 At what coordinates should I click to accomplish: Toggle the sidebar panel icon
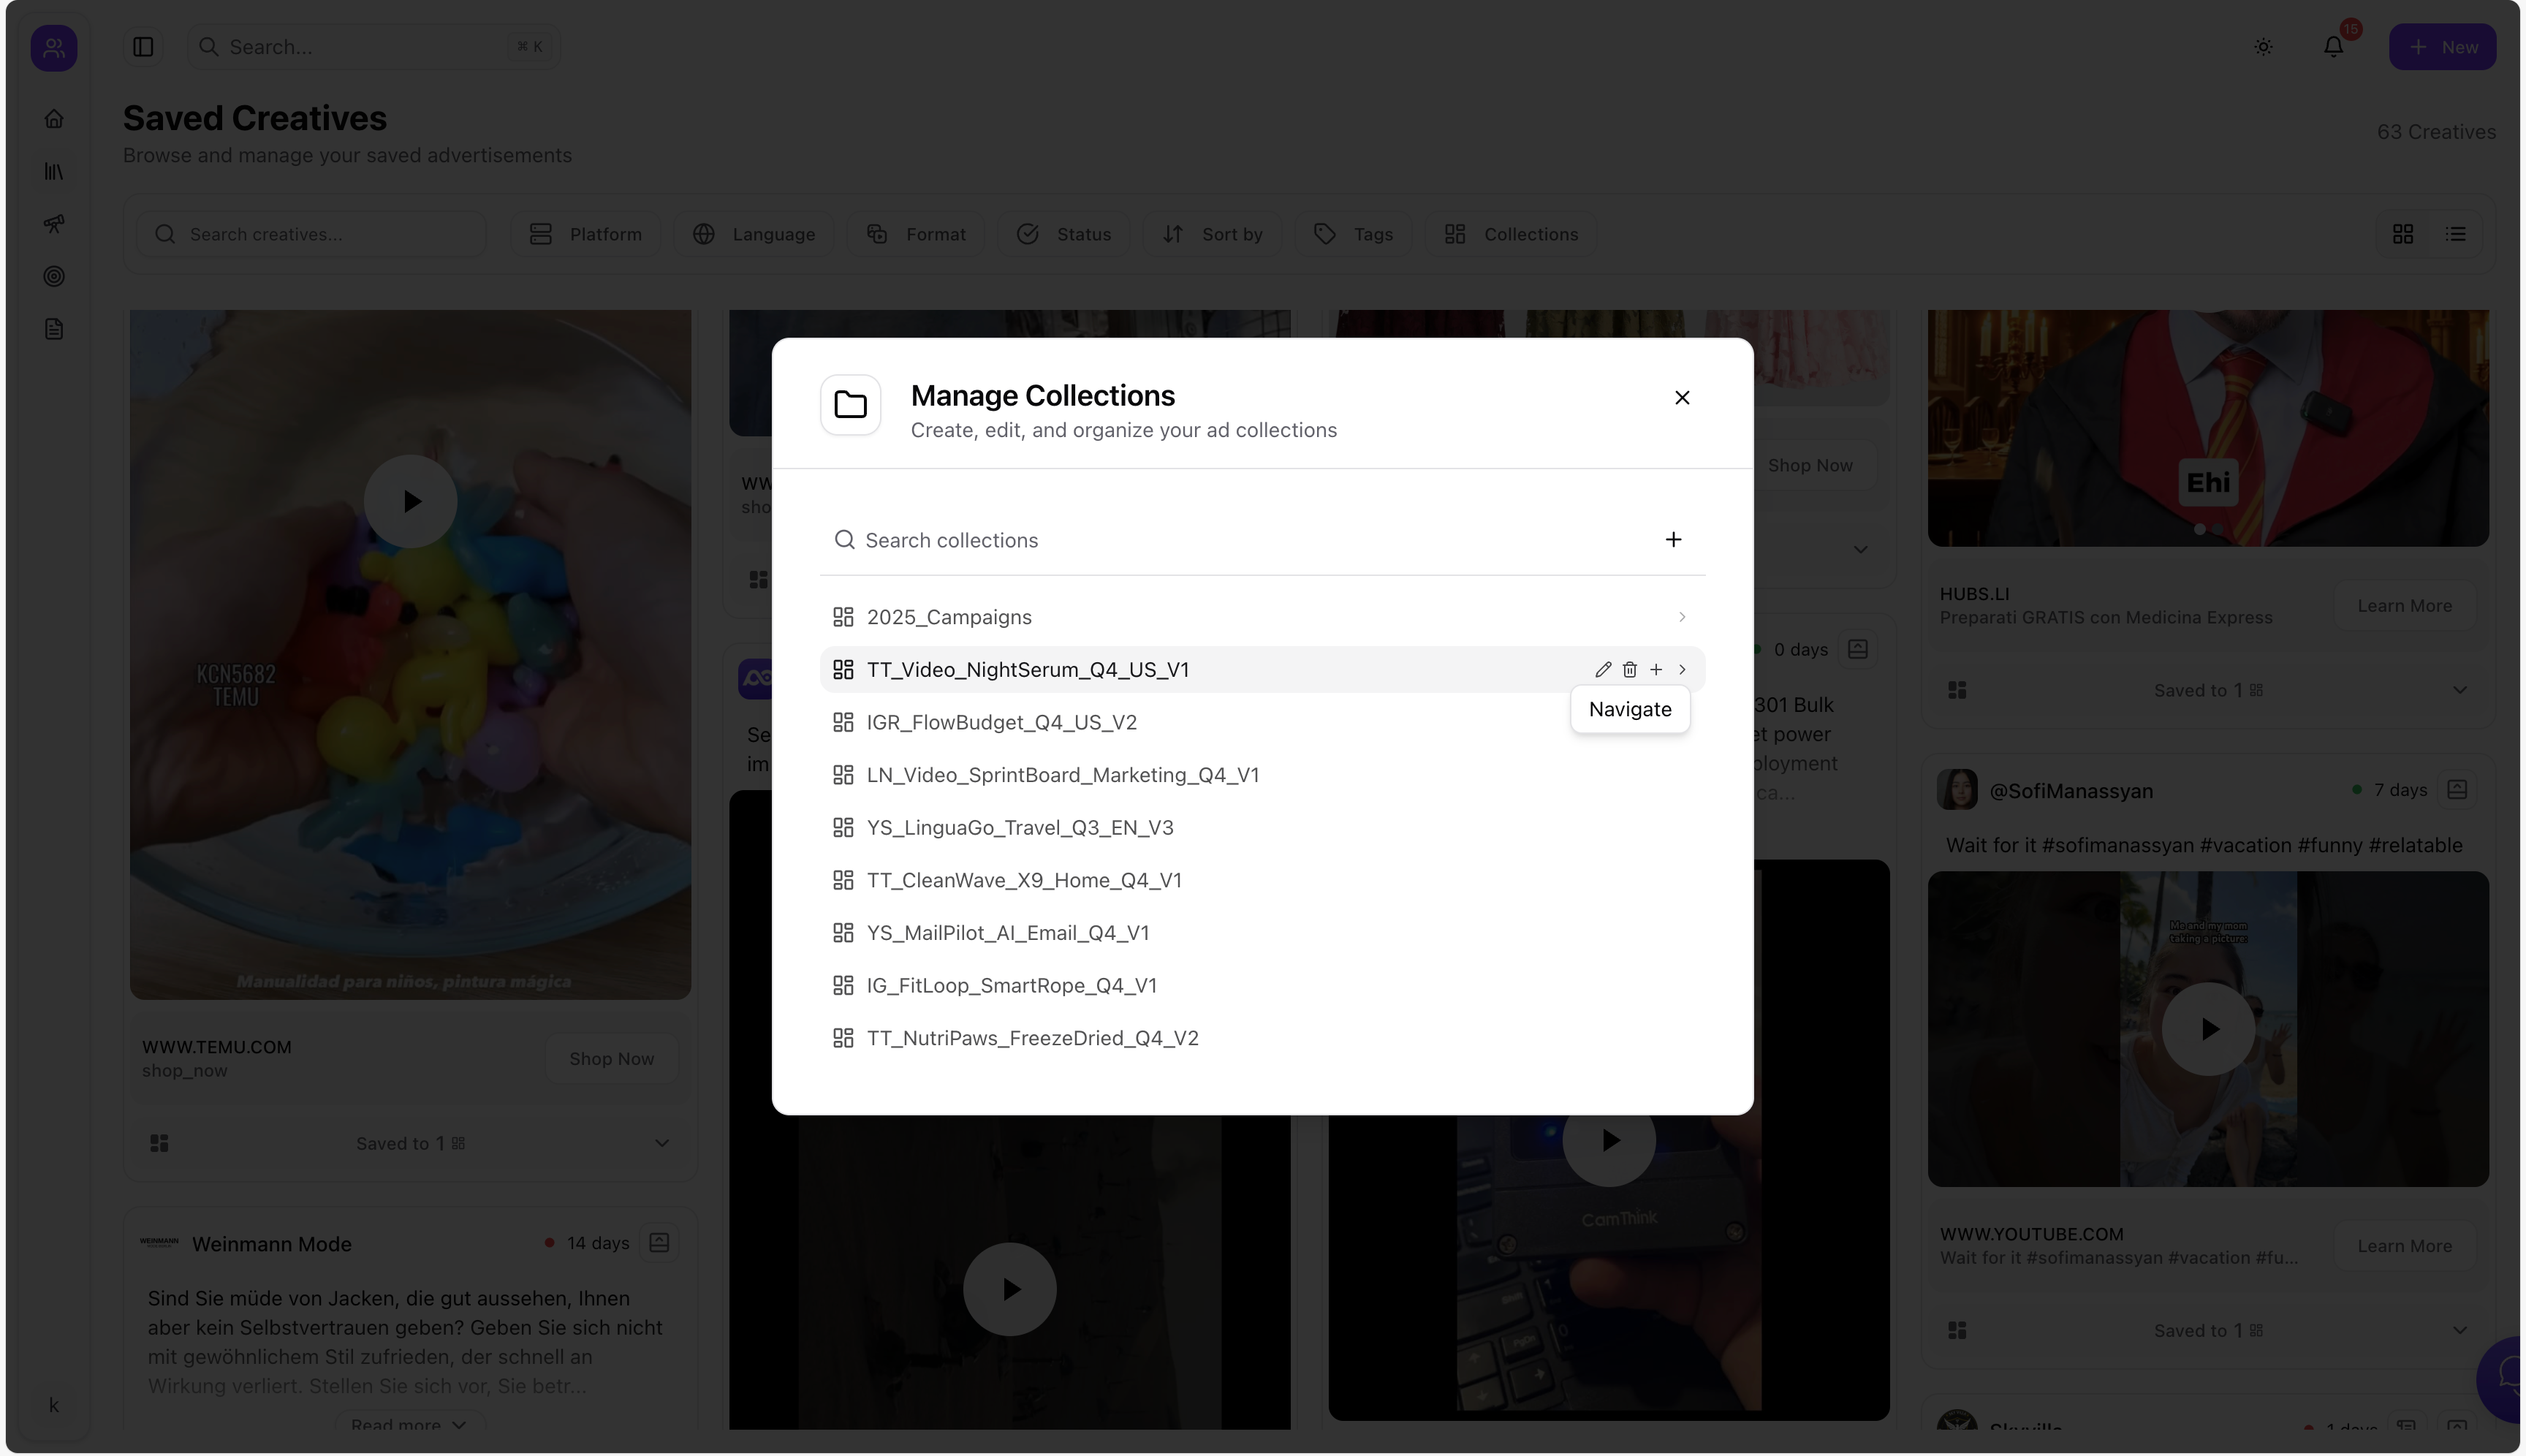143,47
